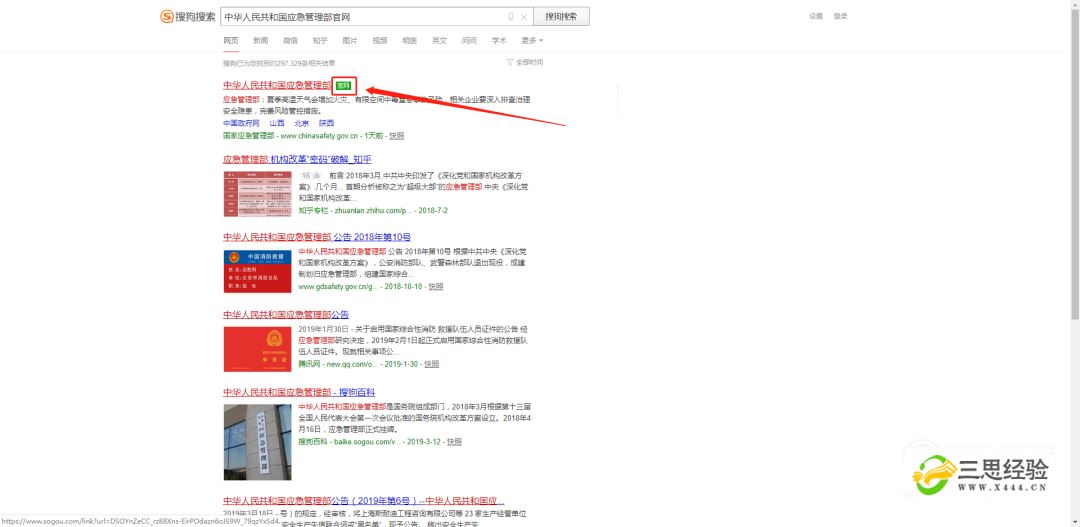Screen dimensions: 1080x527
Task: Select the 知乎 search tab
Action: (x=320, y=41)
